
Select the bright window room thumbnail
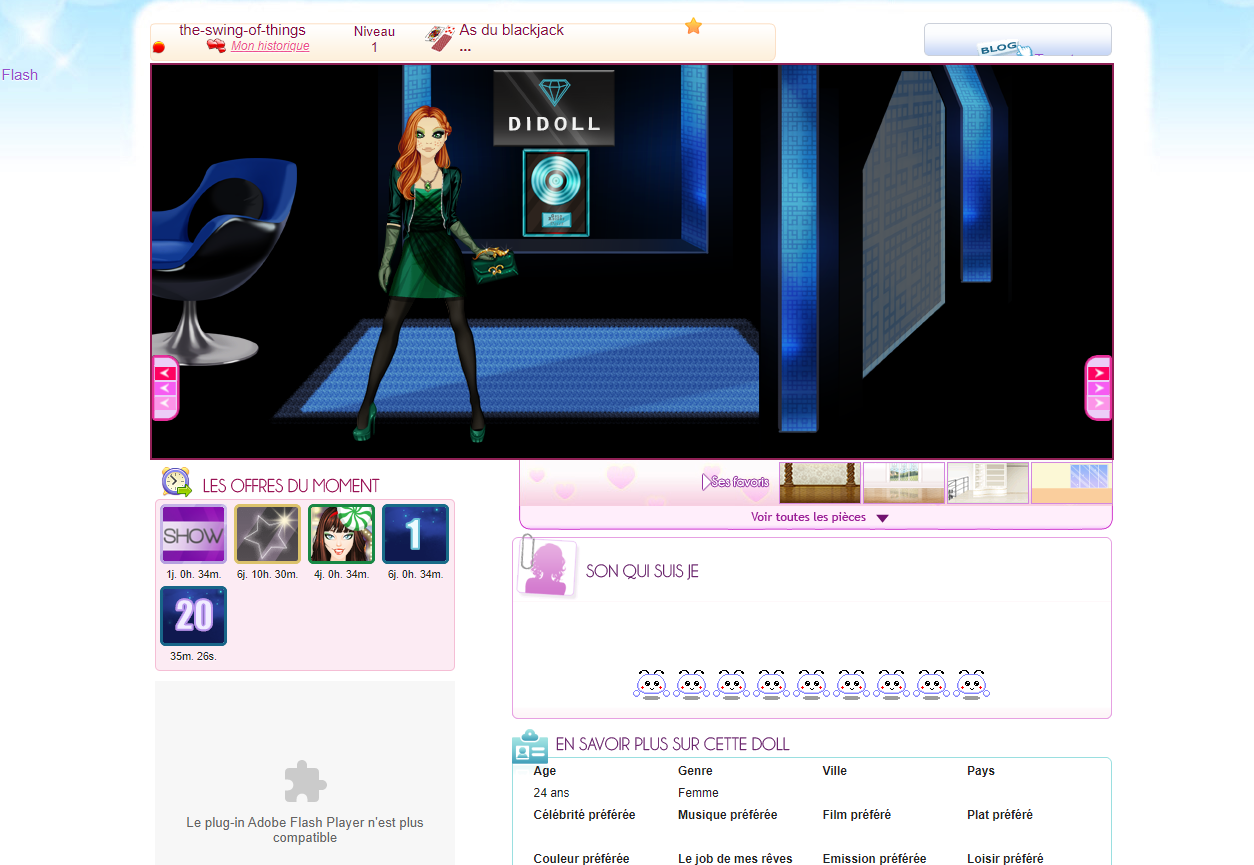(904, 483)
